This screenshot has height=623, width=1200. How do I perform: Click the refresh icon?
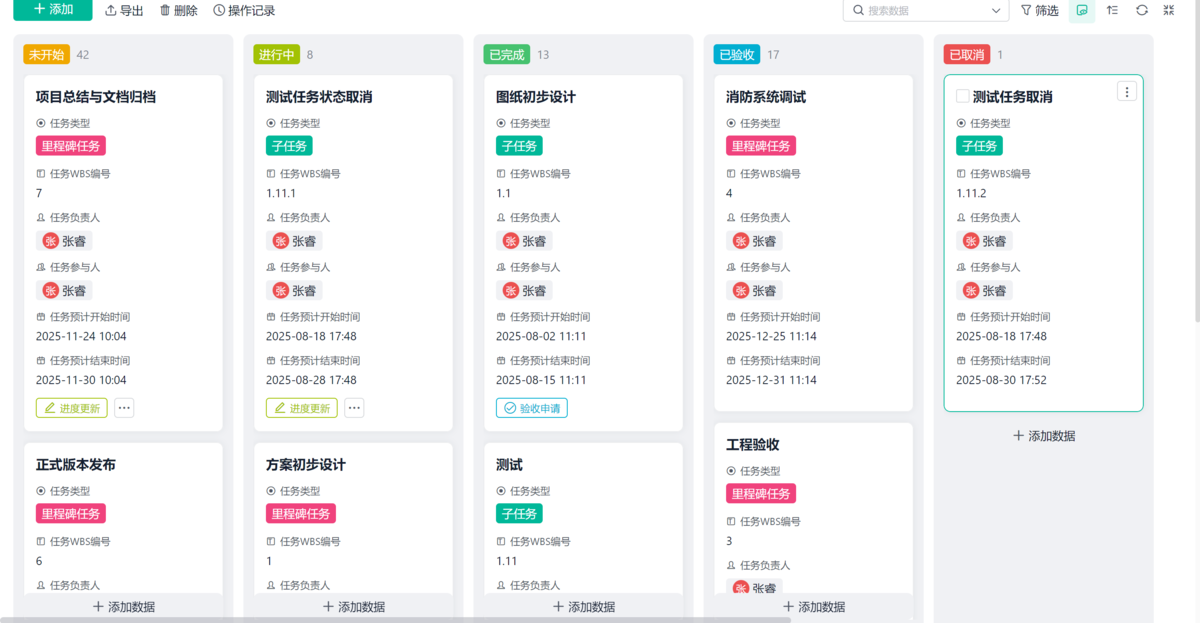tap(1140, 10)
